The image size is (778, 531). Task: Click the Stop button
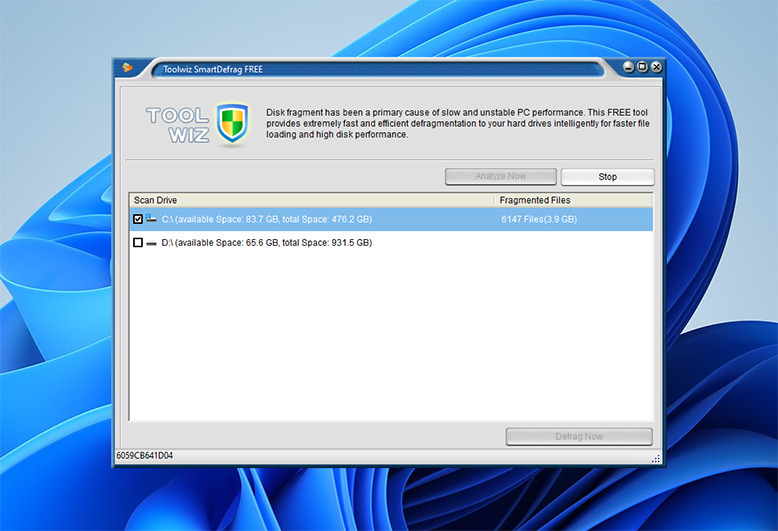[x=607, y=177]
